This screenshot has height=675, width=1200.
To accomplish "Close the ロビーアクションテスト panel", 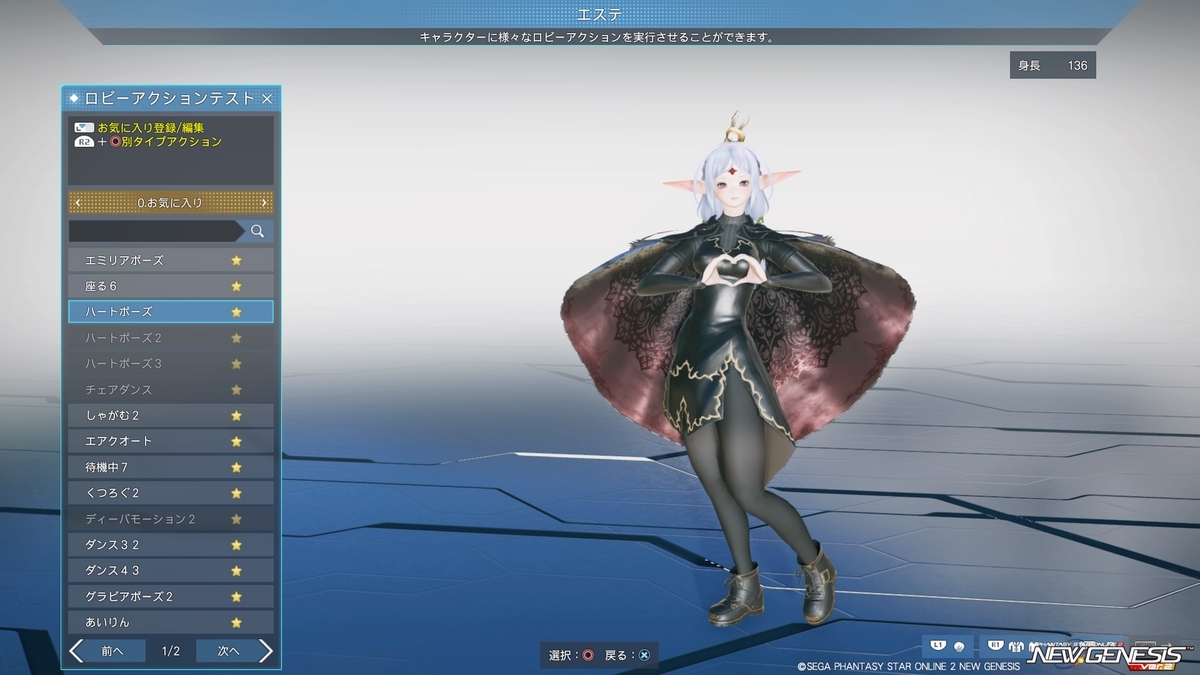I will 267,98.
